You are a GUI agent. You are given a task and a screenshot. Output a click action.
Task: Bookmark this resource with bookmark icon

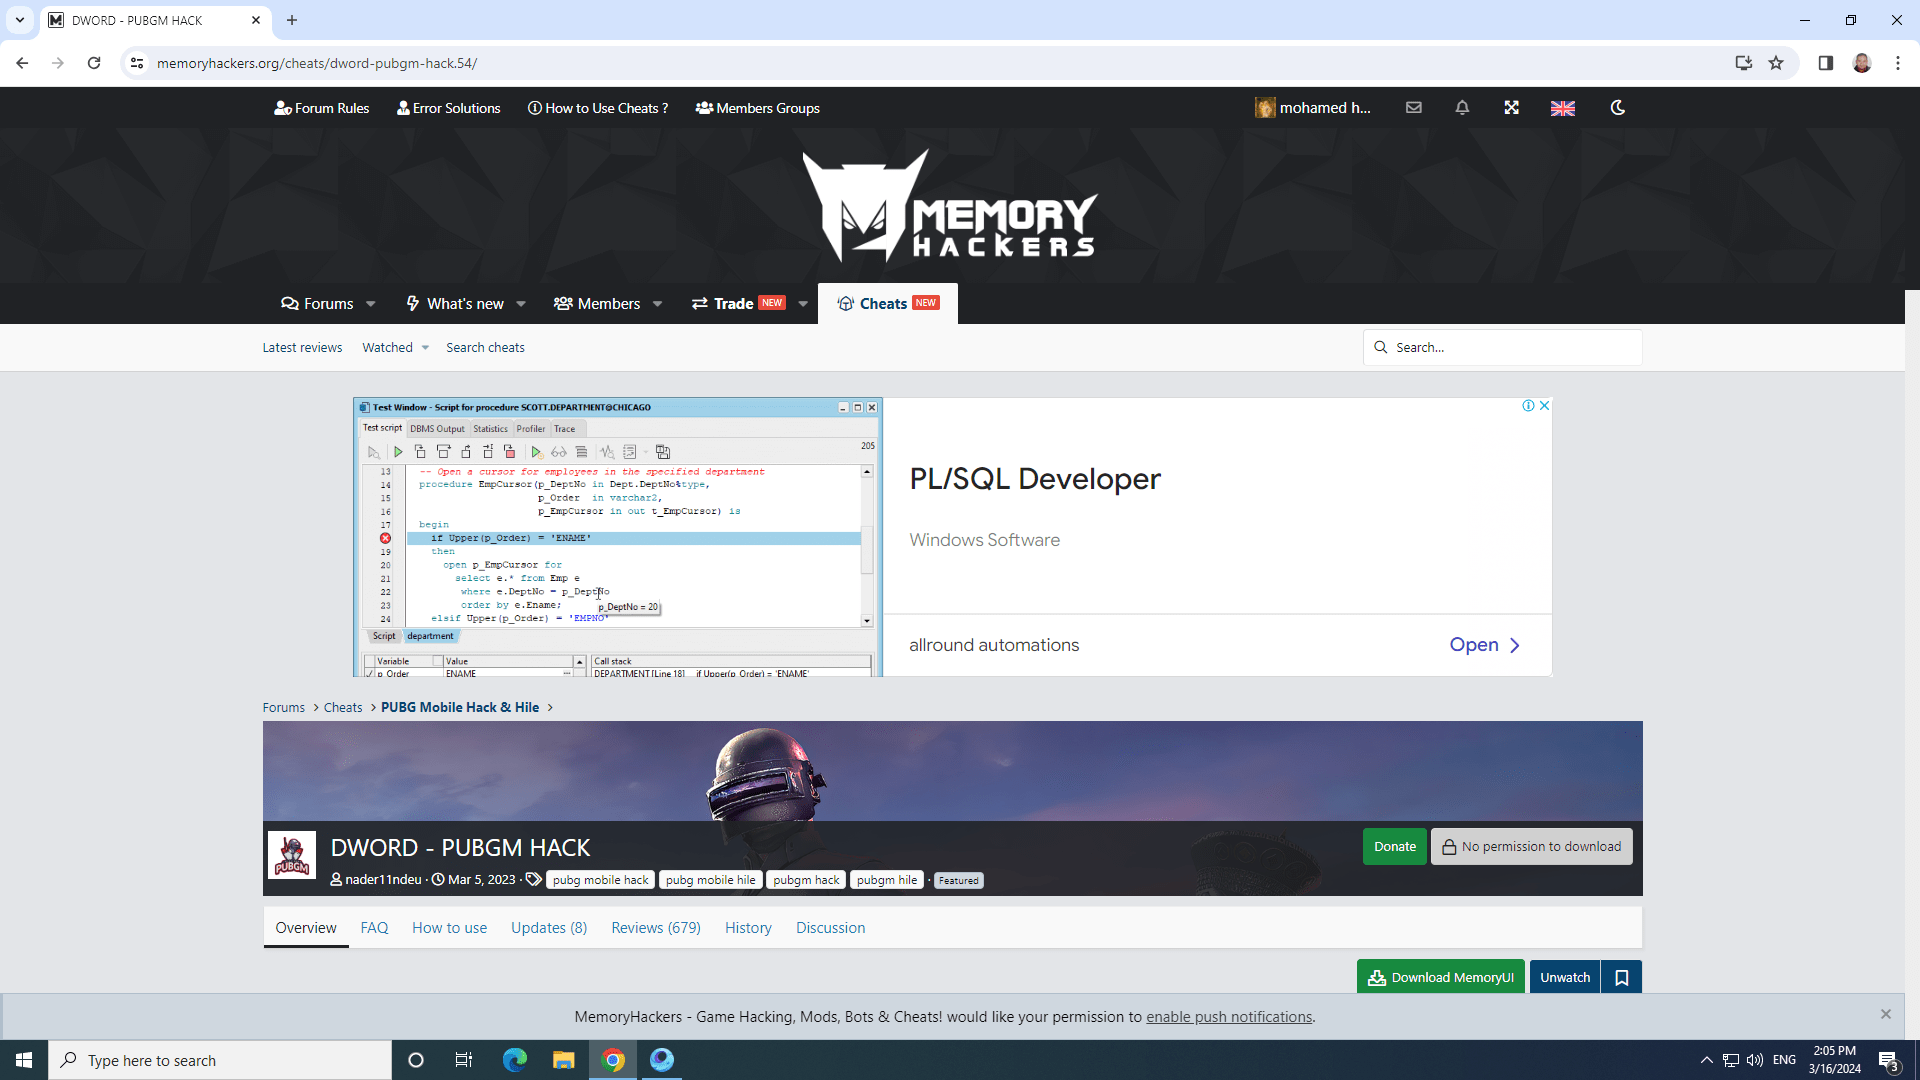point(1621,977)
